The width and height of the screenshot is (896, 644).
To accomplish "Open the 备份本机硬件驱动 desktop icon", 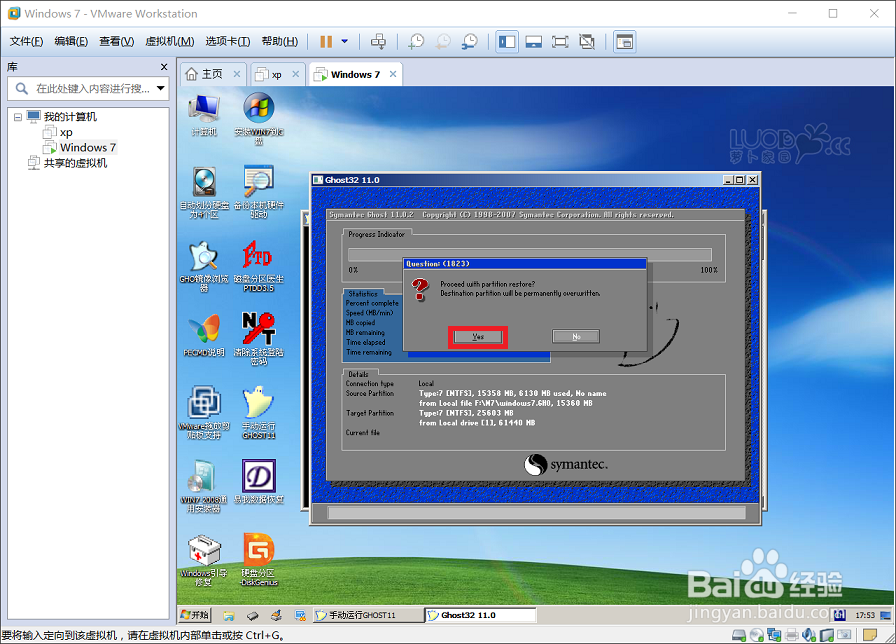I will pos(259,192).
